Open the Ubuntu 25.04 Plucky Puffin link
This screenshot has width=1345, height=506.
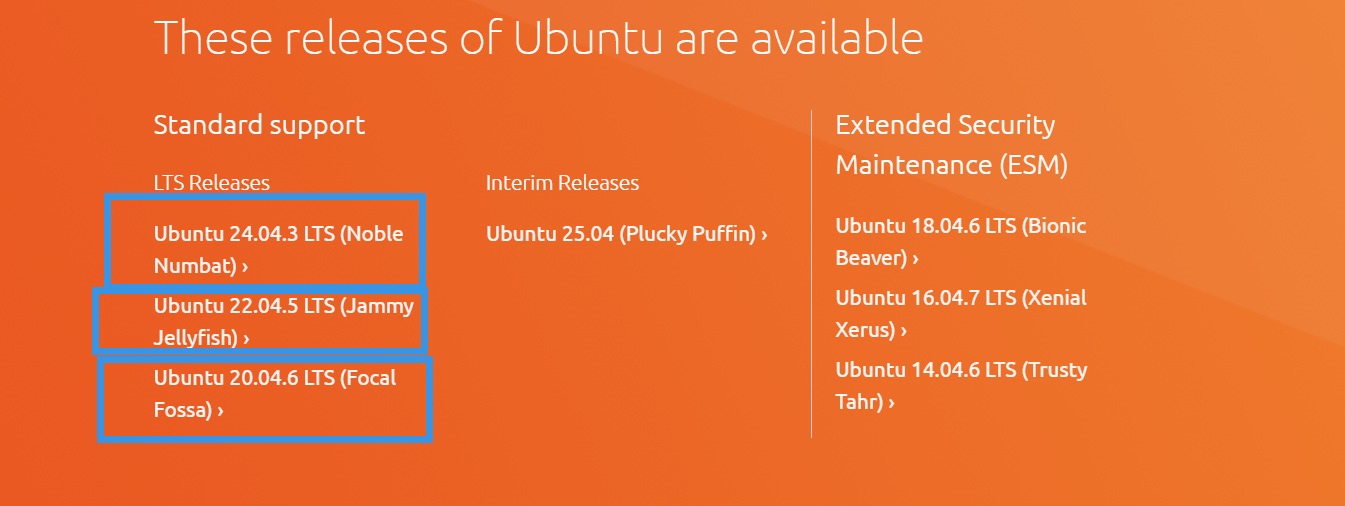[x=627, y=234]
